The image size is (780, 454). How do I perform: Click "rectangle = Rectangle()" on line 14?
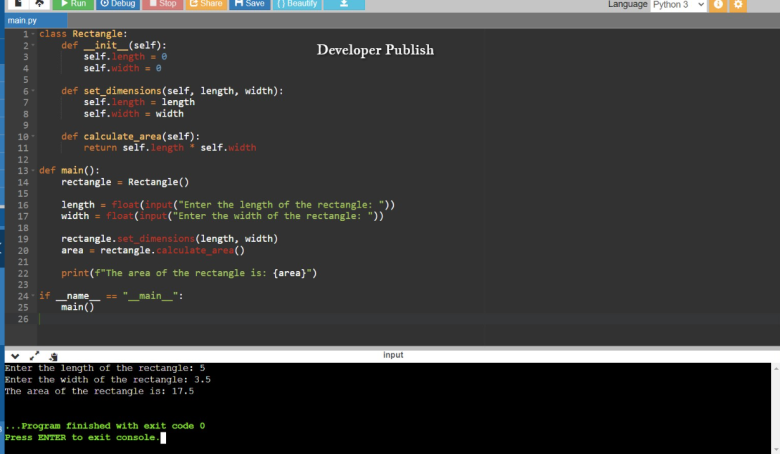[125, 182]
